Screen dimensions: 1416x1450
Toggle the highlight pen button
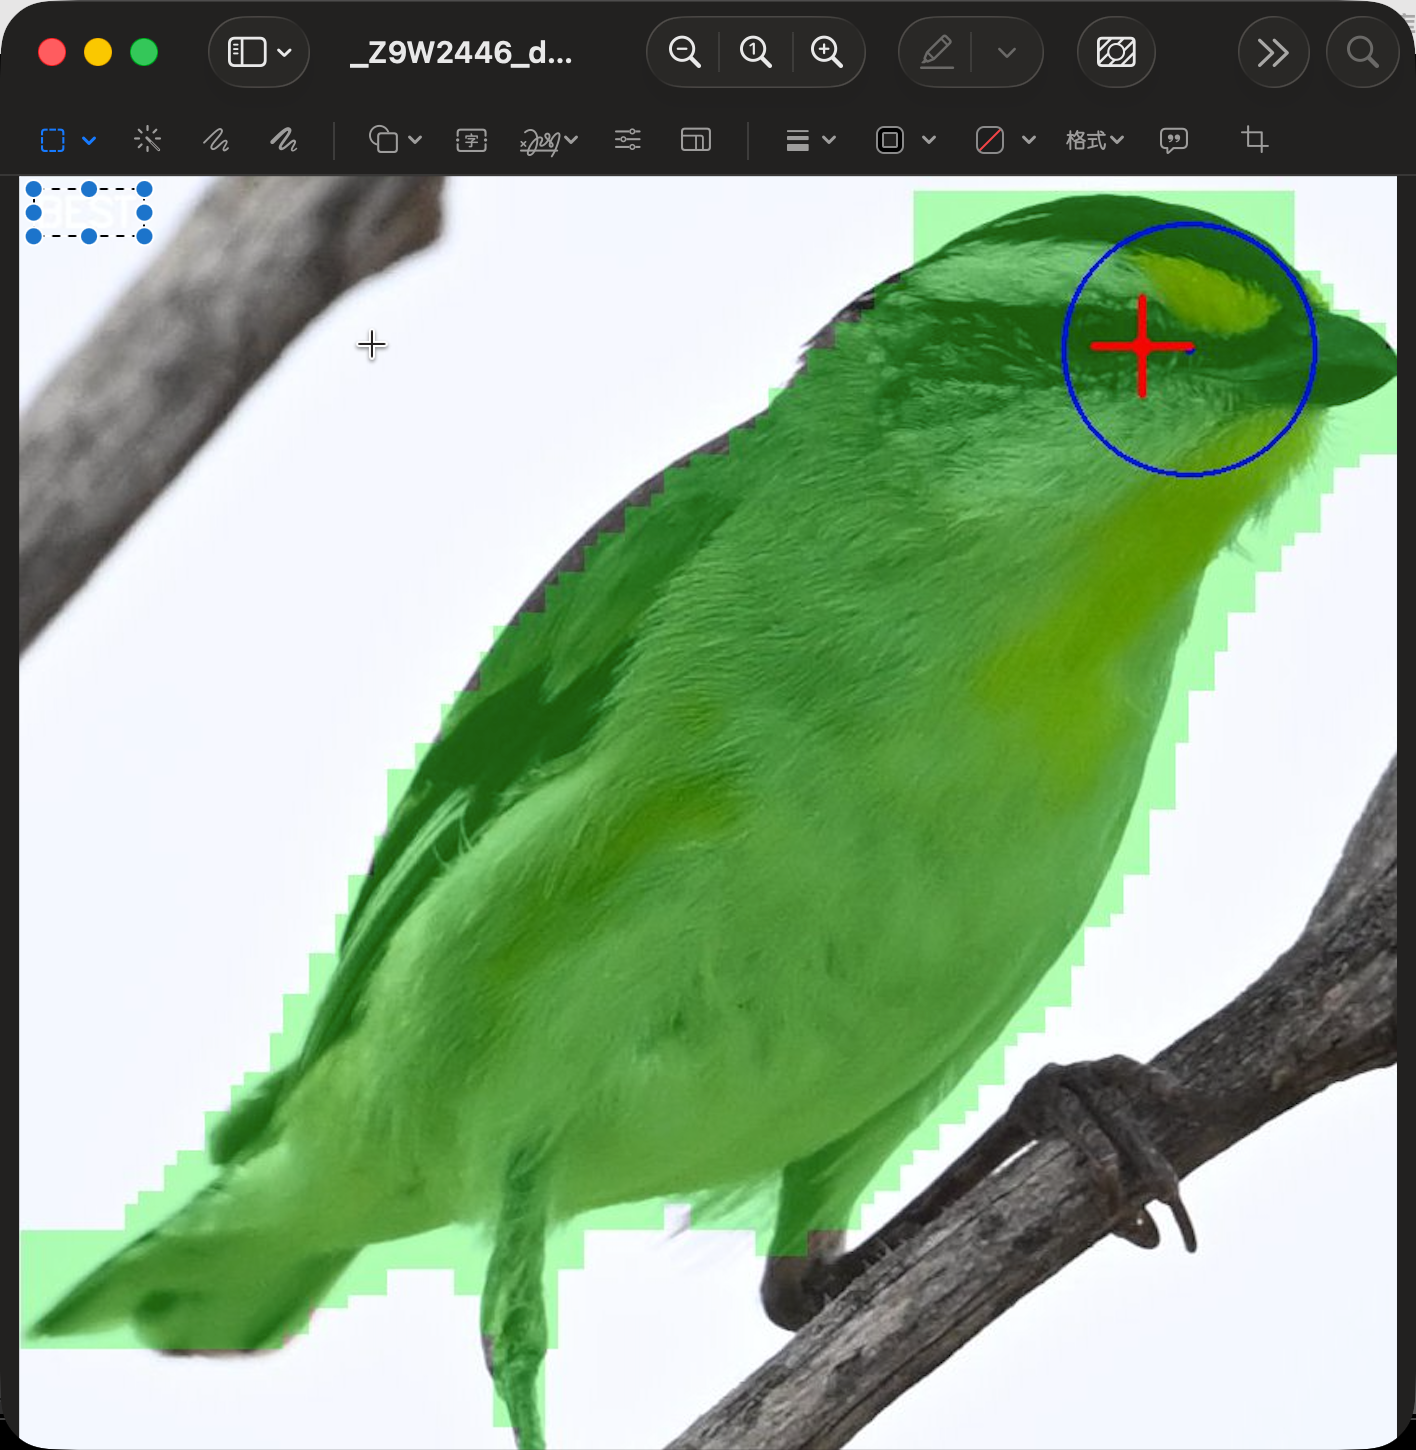click(x=936, y=52)
